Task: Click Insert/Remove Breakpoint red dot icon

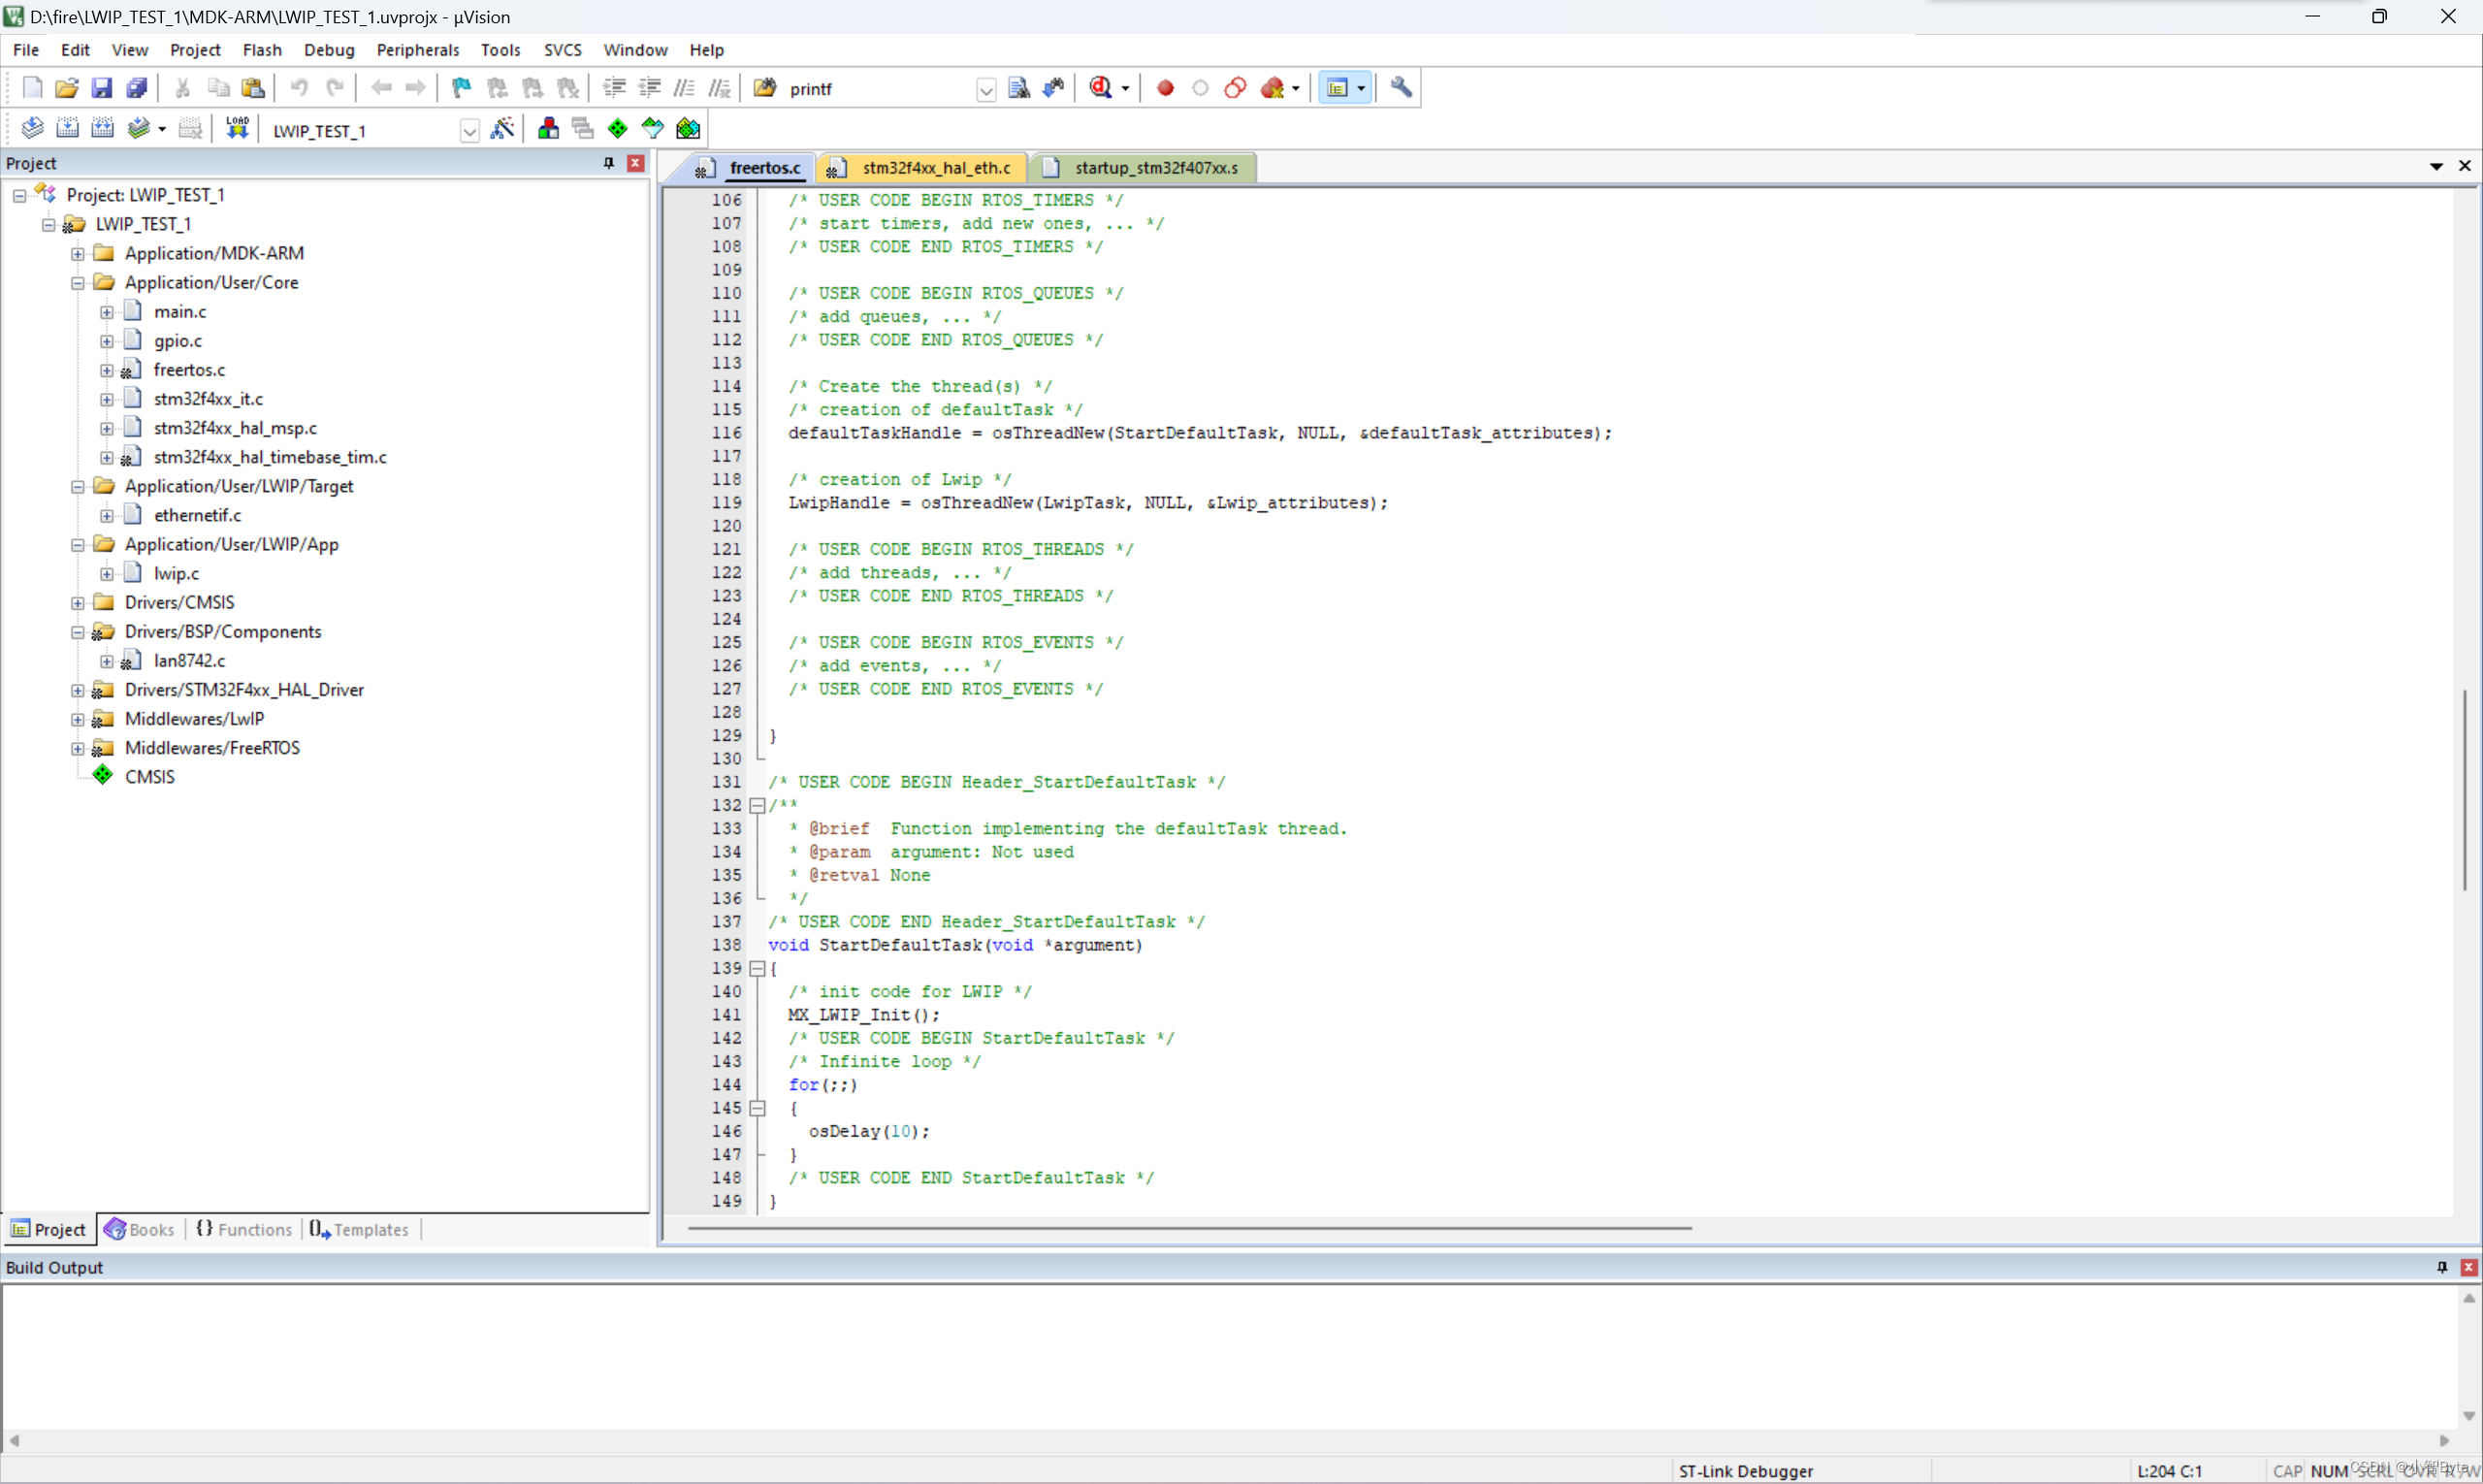Action: 1165,88
